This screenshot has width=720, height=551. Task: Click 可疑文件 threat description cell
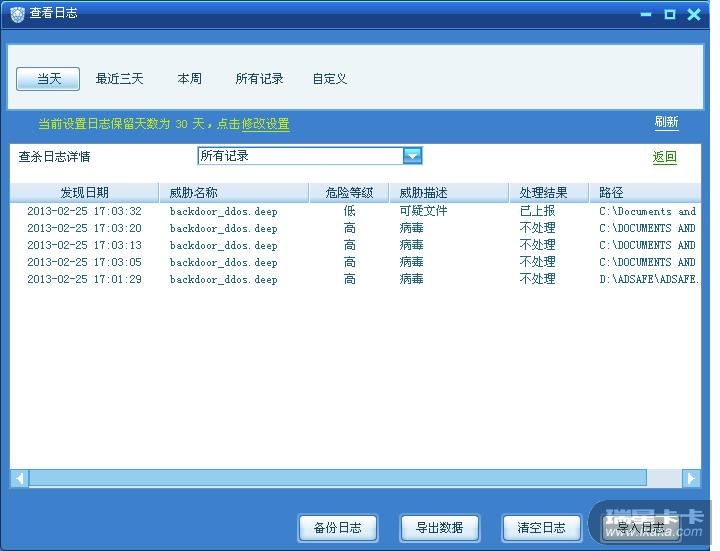pyautogui.click(x=423, y=211)
